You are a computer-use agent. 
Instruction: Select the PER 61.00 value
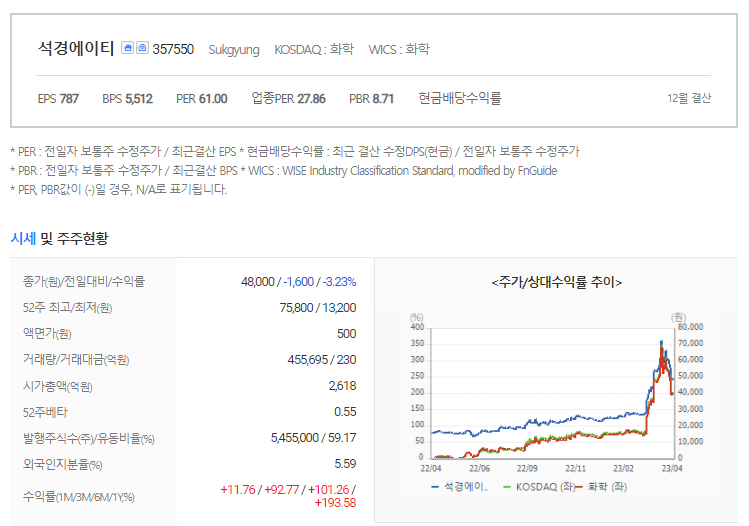(x=202, y=98)
